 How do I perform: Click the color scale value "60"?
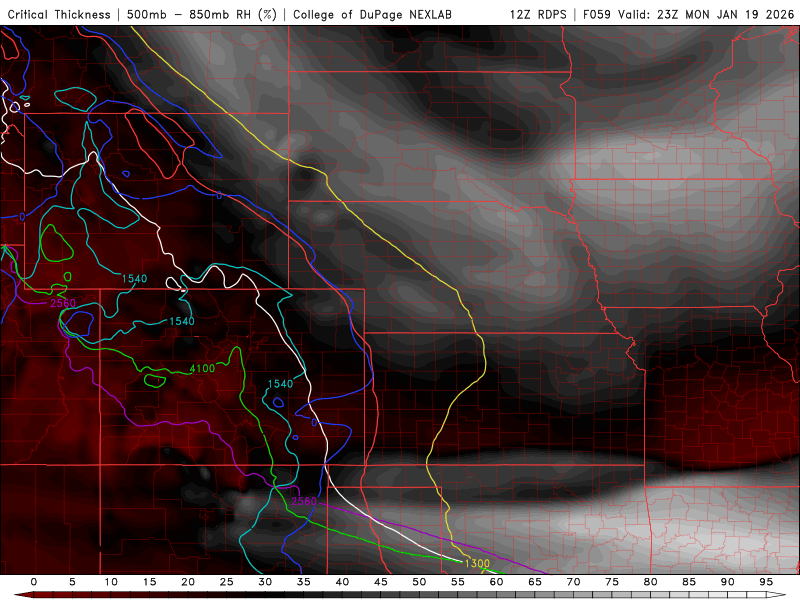tap(496, 582)
